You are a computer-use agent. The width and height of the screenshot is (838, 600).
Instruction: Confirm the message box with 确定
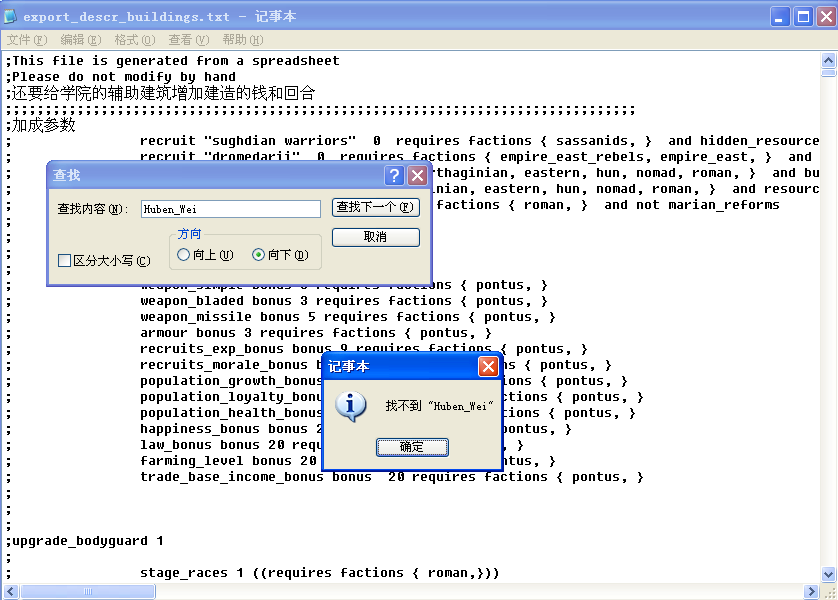pyautogui.click(x=412, y=447)
